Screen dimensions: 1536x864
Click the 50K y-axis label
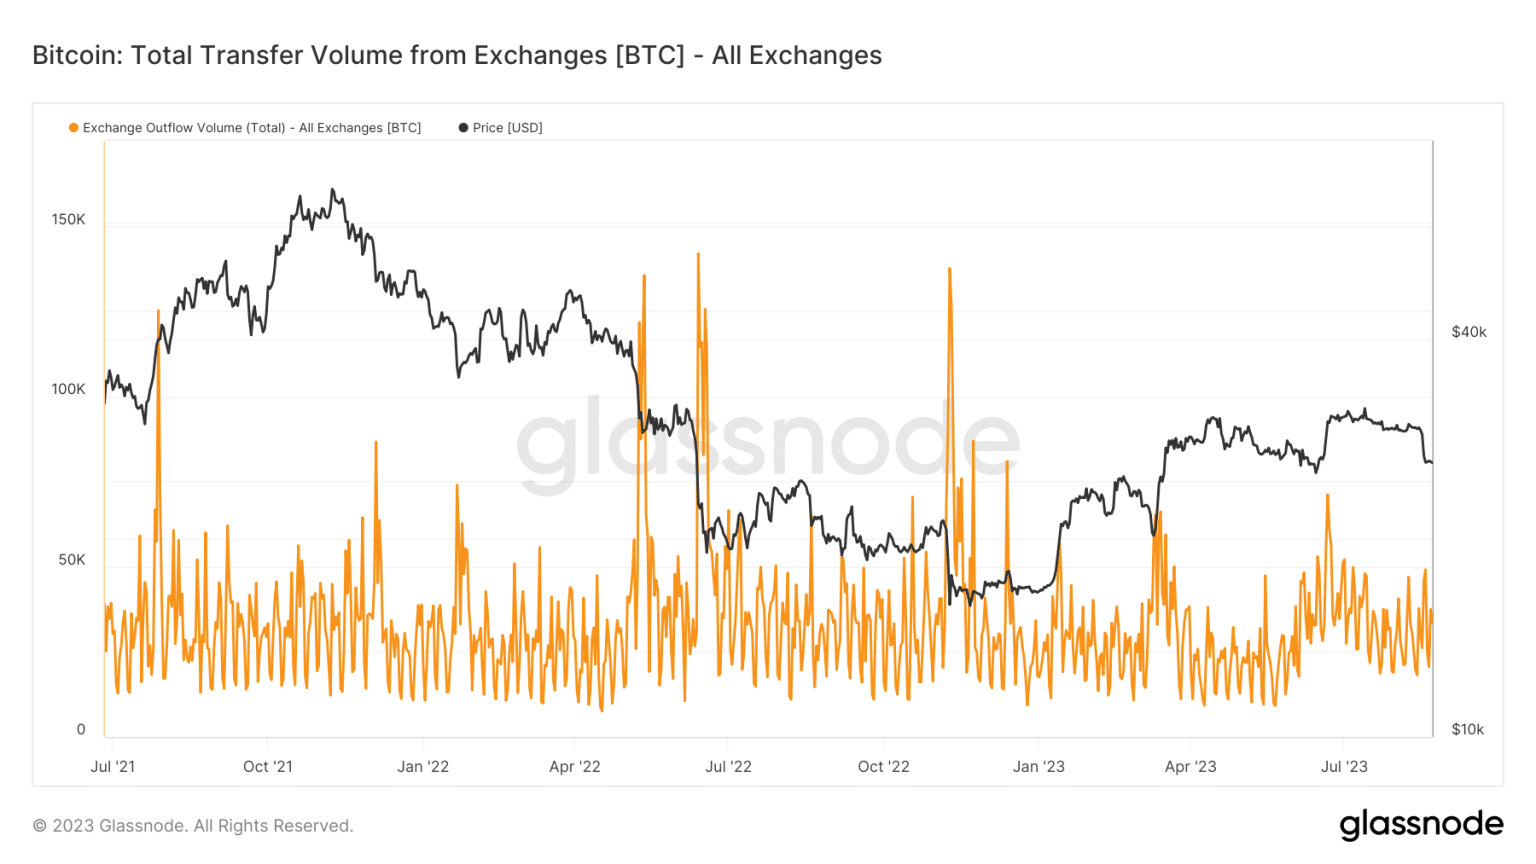click(x=72, y=560)
